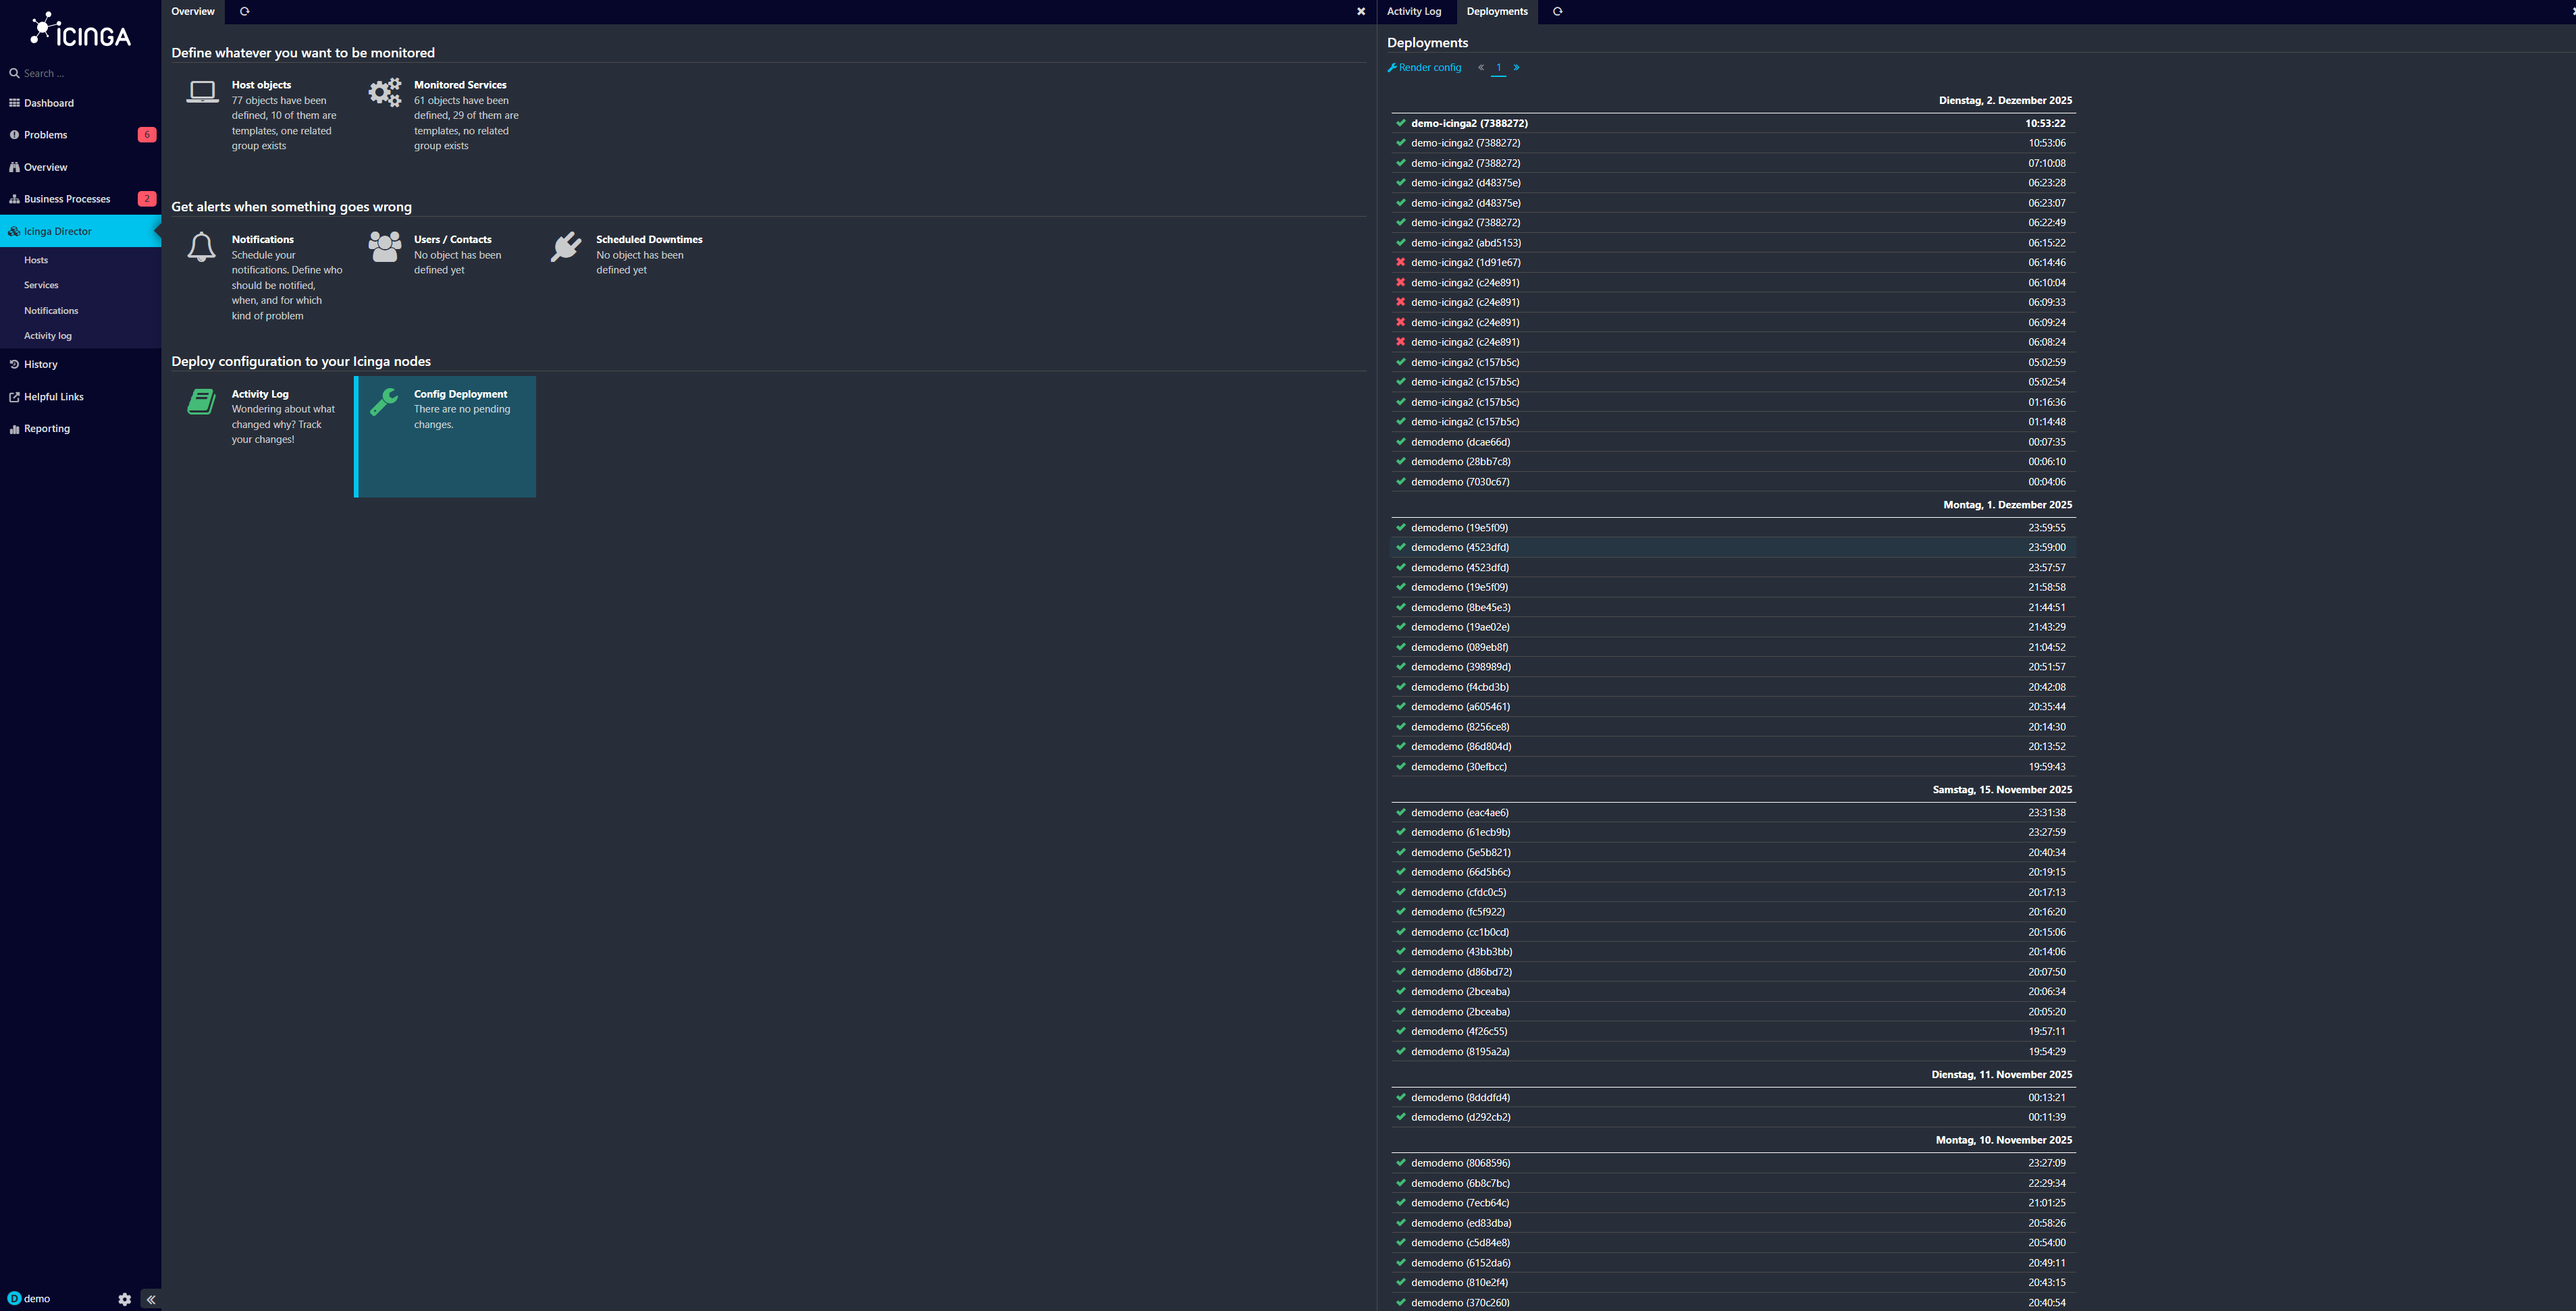2576x1311 pixels.
Task: Go to previous deployments page arrow
Action: 1481,68
